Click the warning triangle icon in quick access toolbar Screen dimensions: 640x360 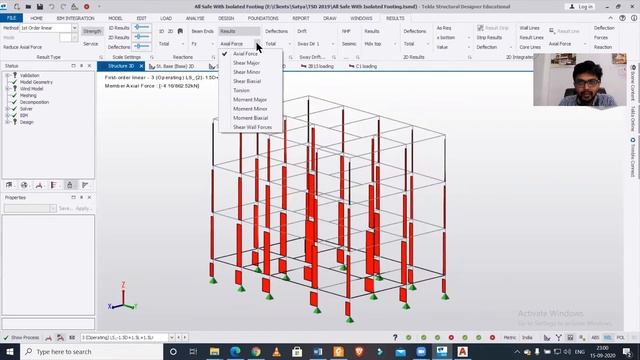(74, 7)
